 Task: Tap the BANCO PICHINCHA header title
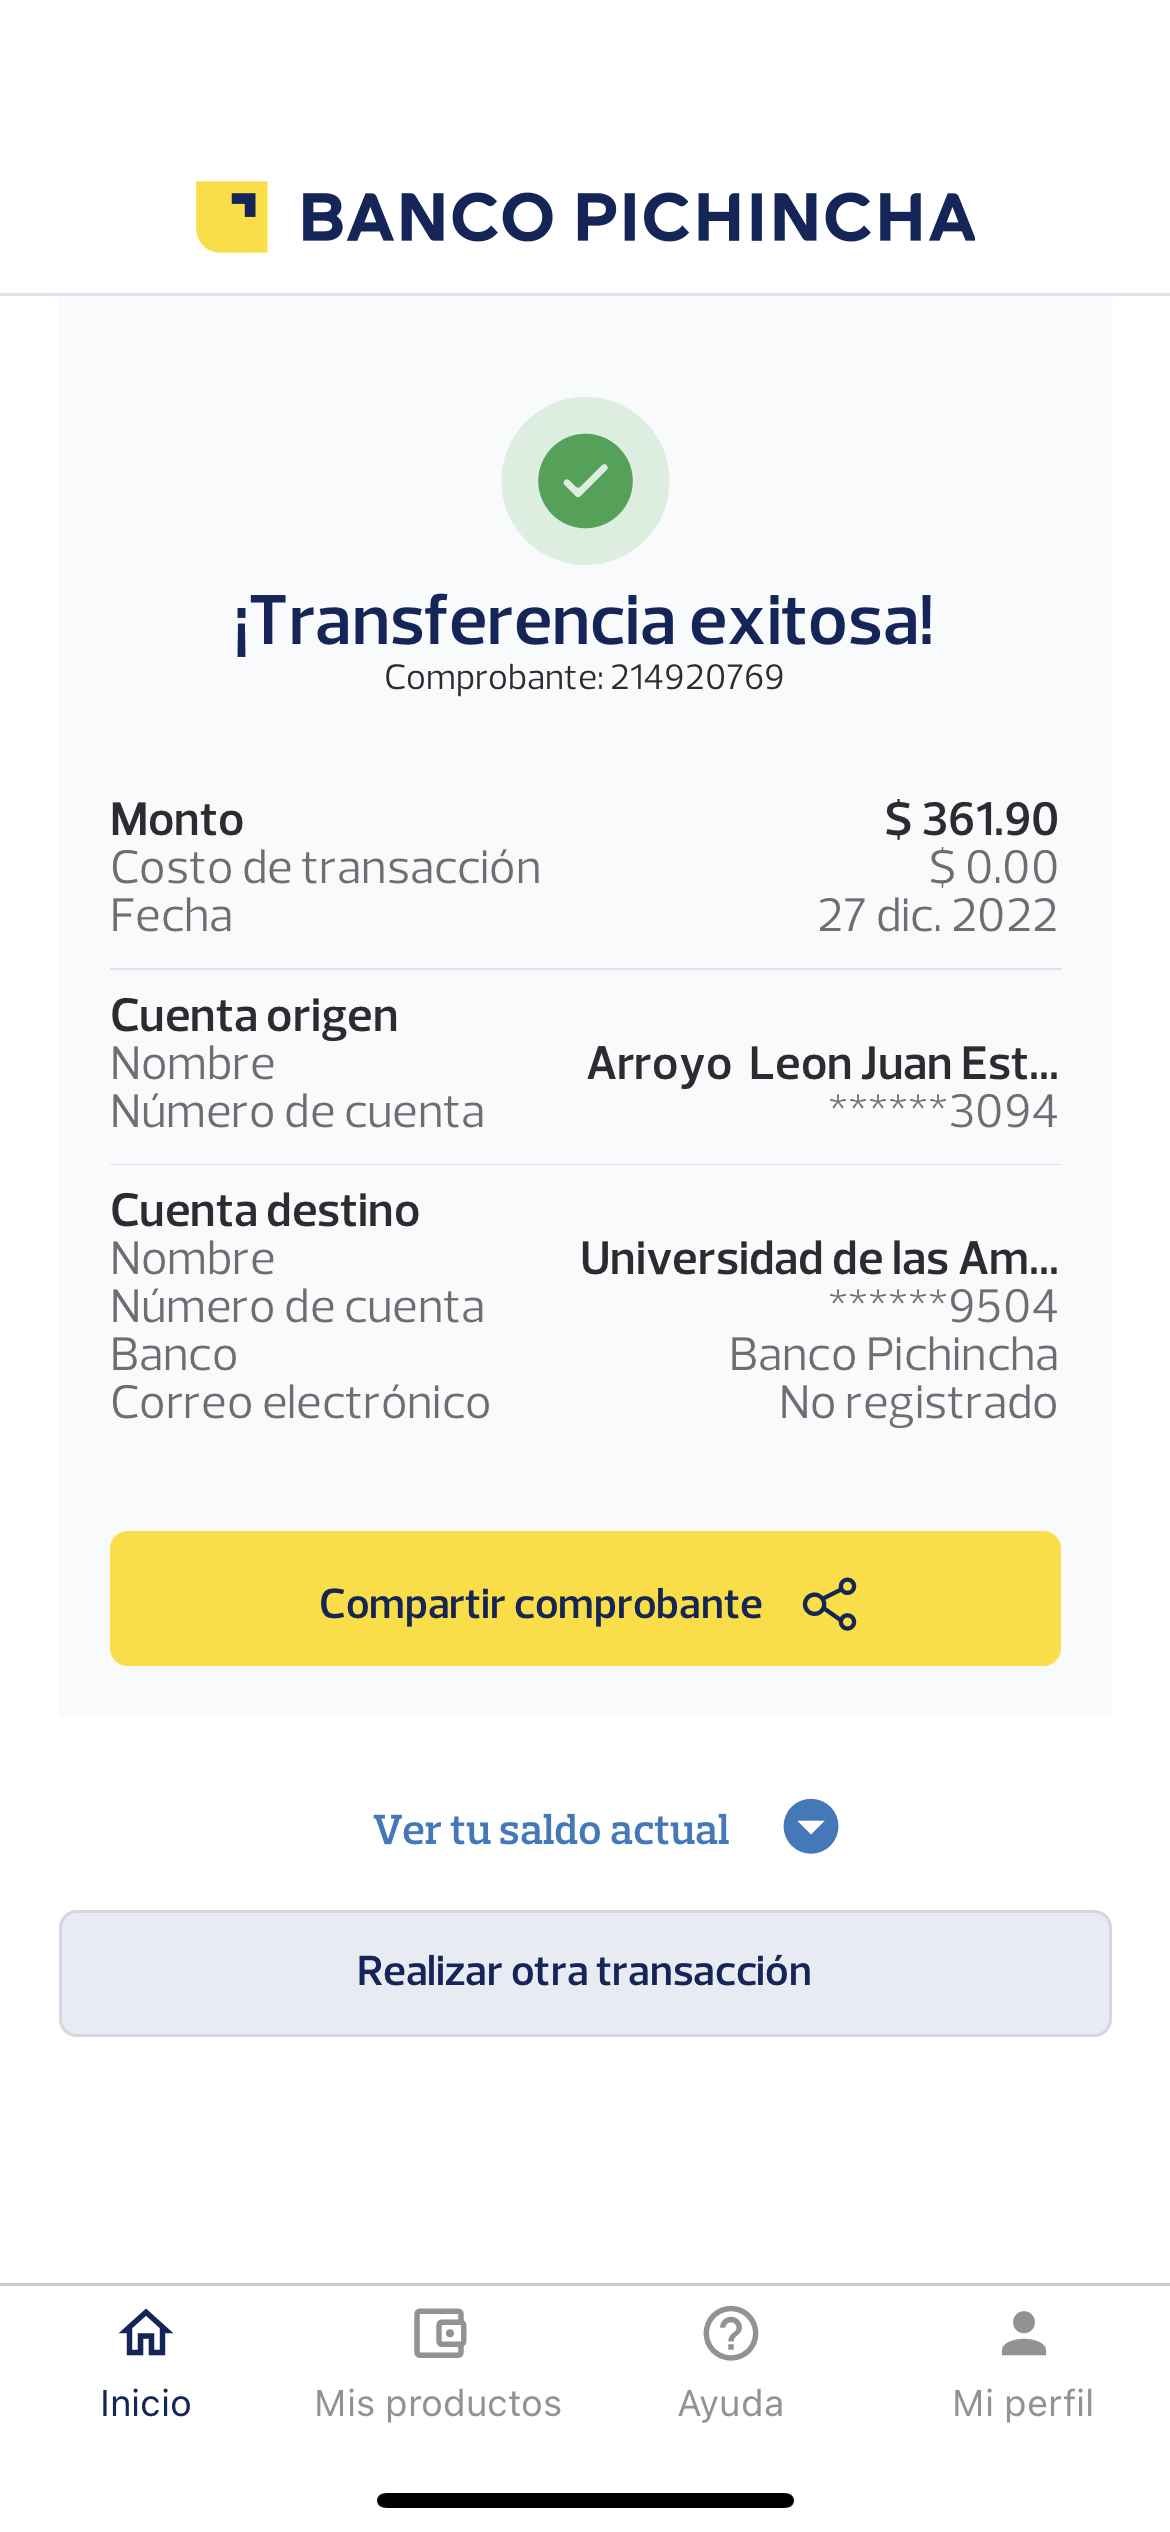coord(638,218)
